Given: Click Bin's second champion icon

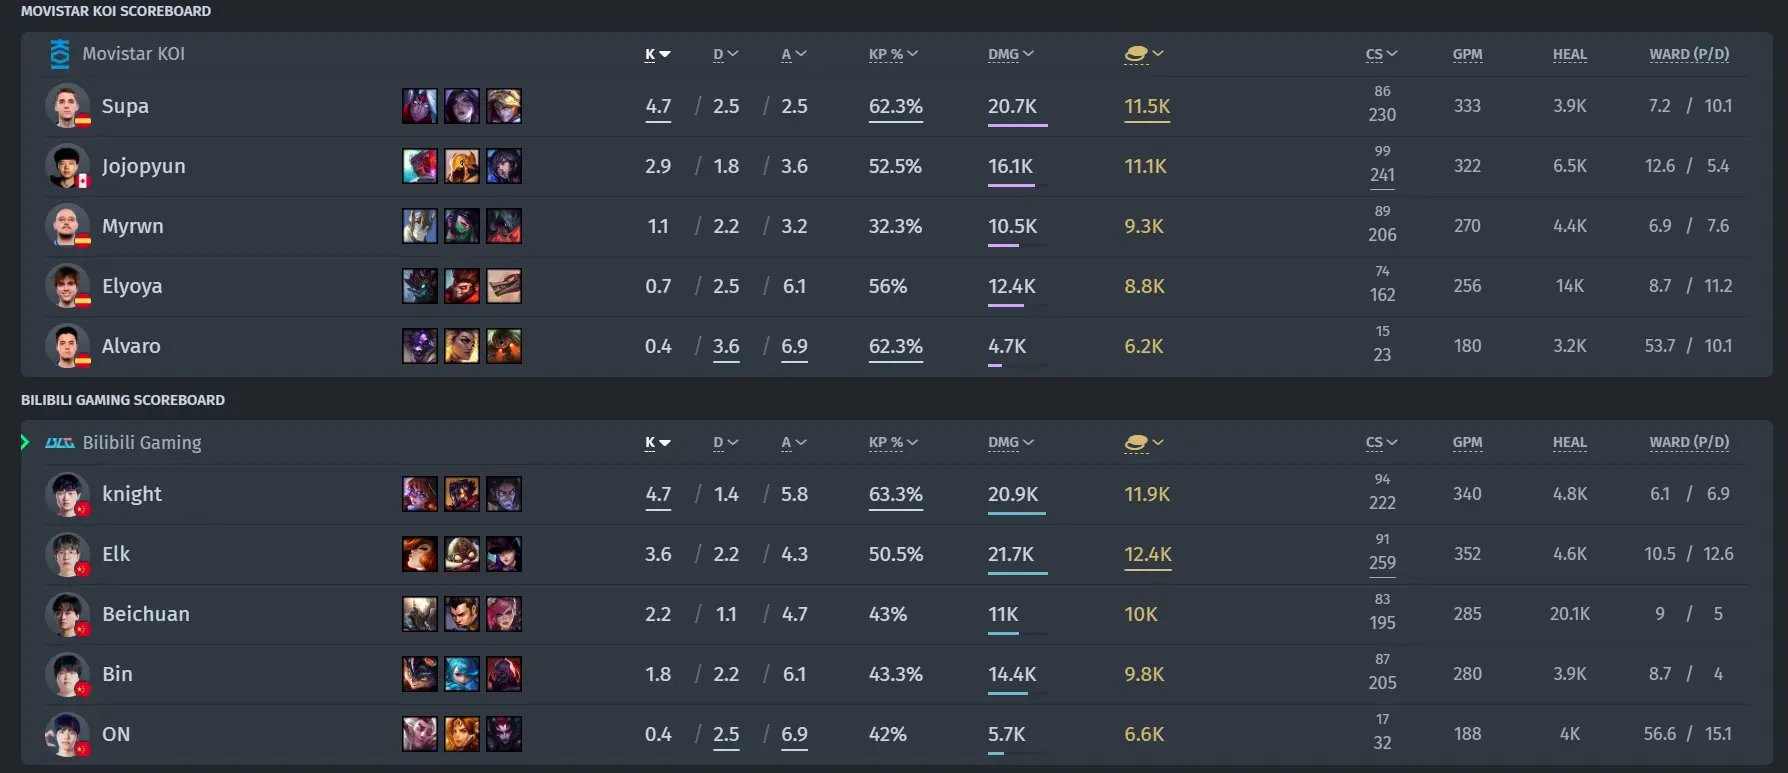Looking at the screenshot, I should 462,674.
